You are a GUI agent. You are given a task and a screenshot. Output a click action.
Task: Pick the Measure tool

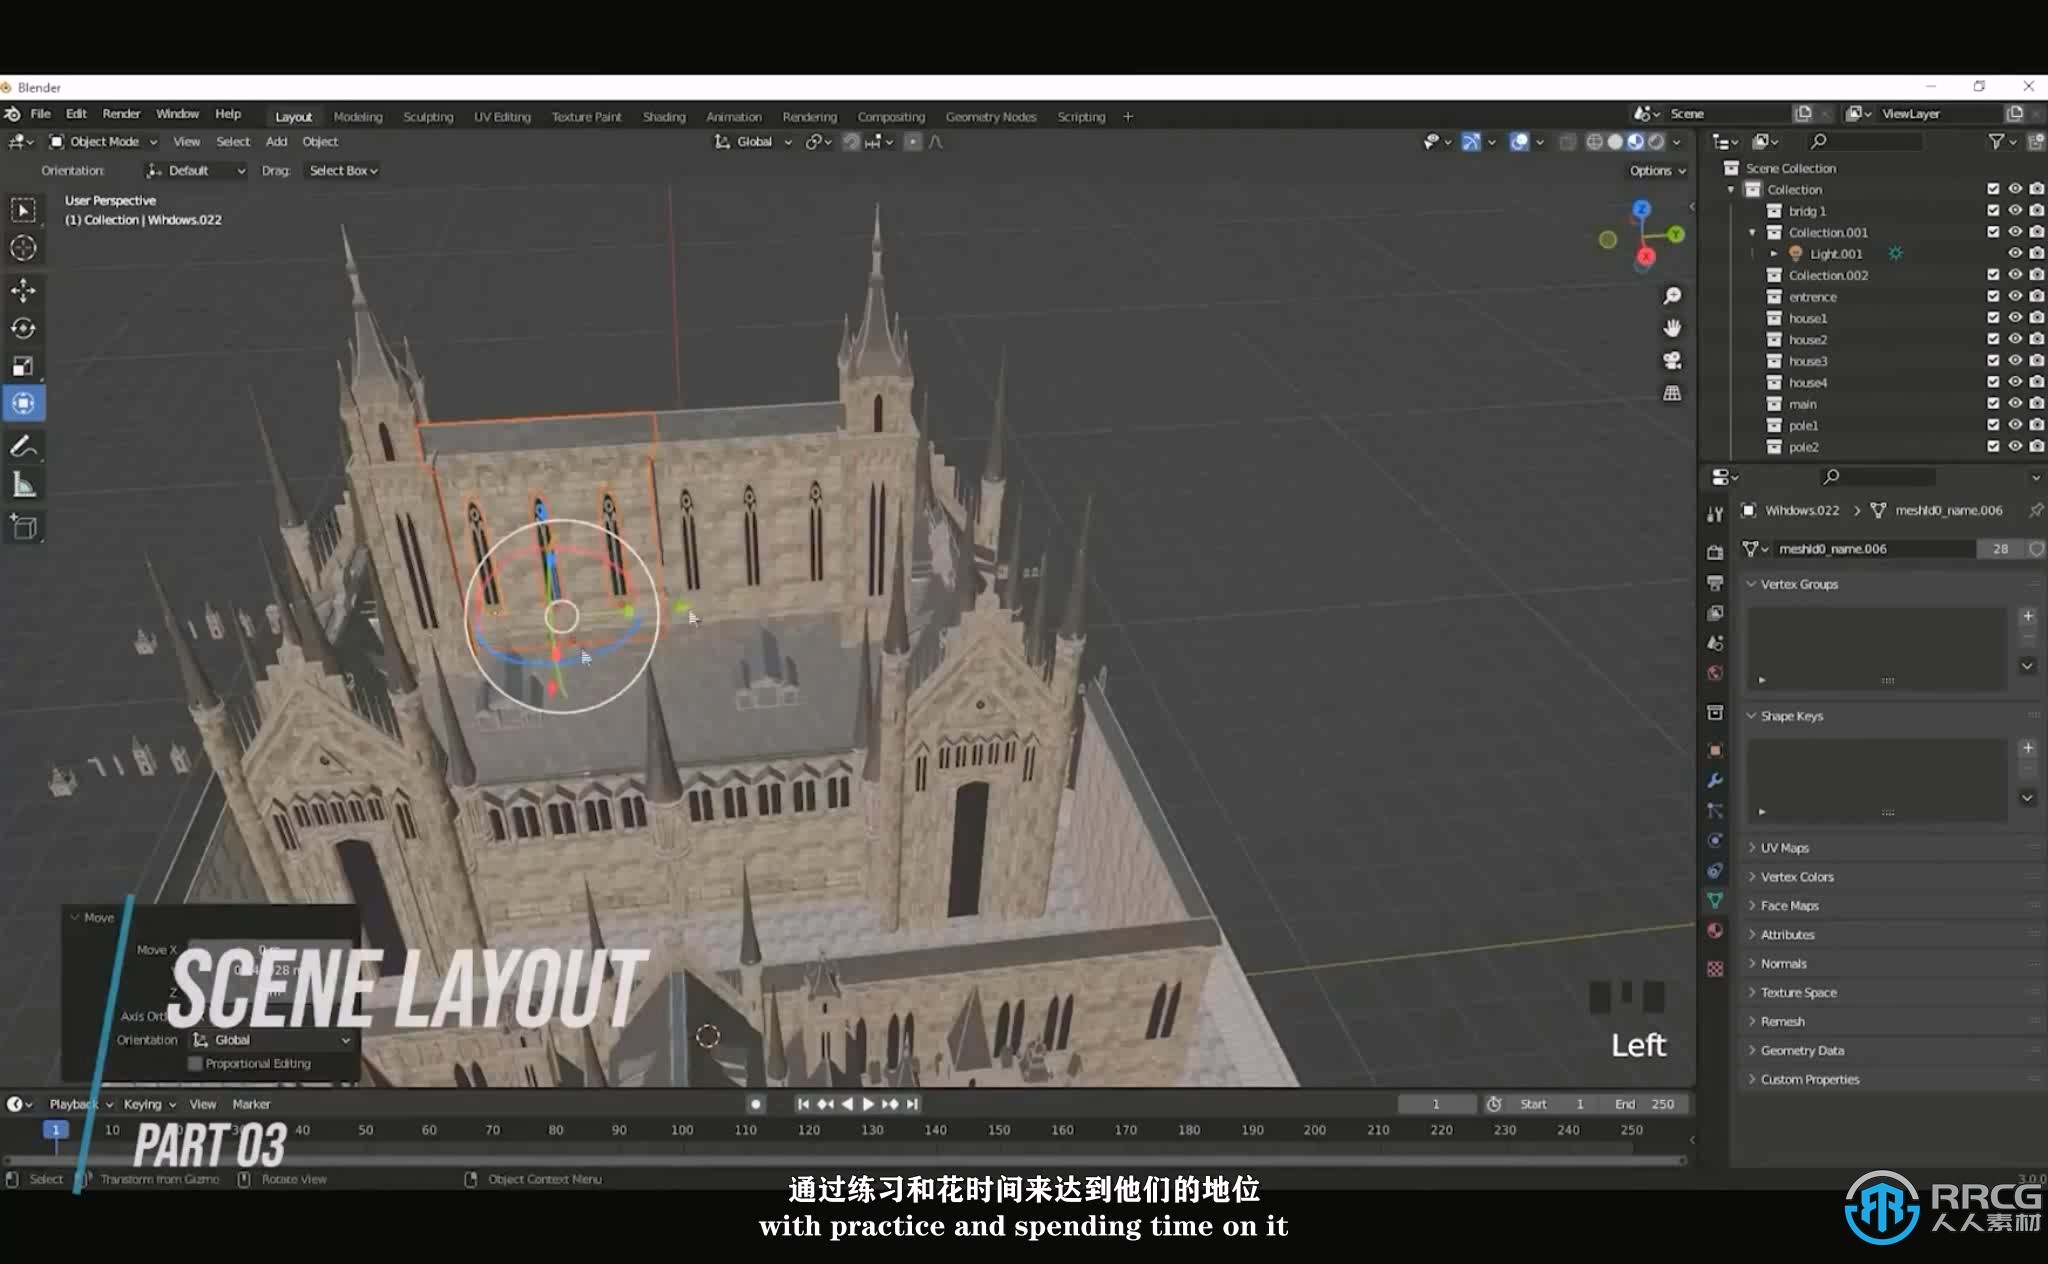[x=23, y=486]
